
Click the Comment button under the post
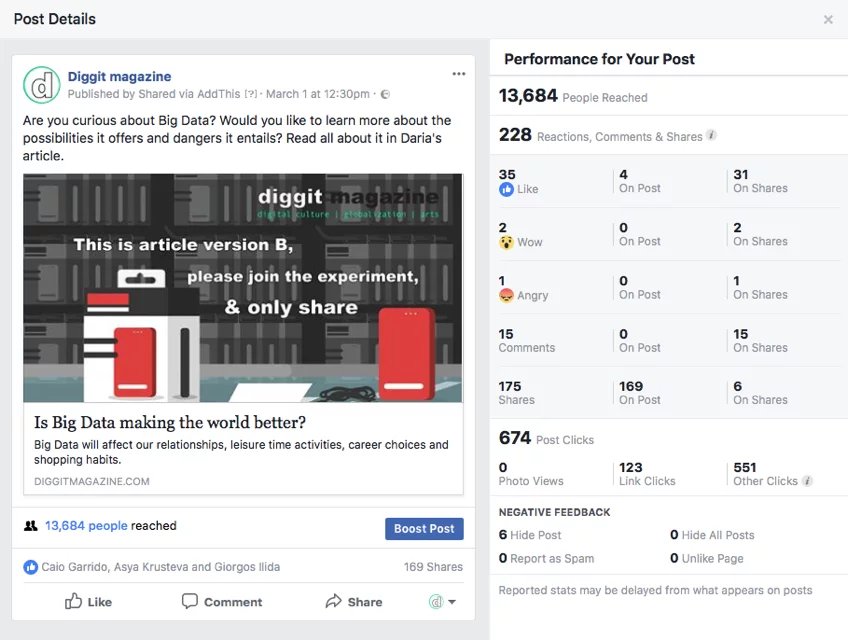coord(221,602)
